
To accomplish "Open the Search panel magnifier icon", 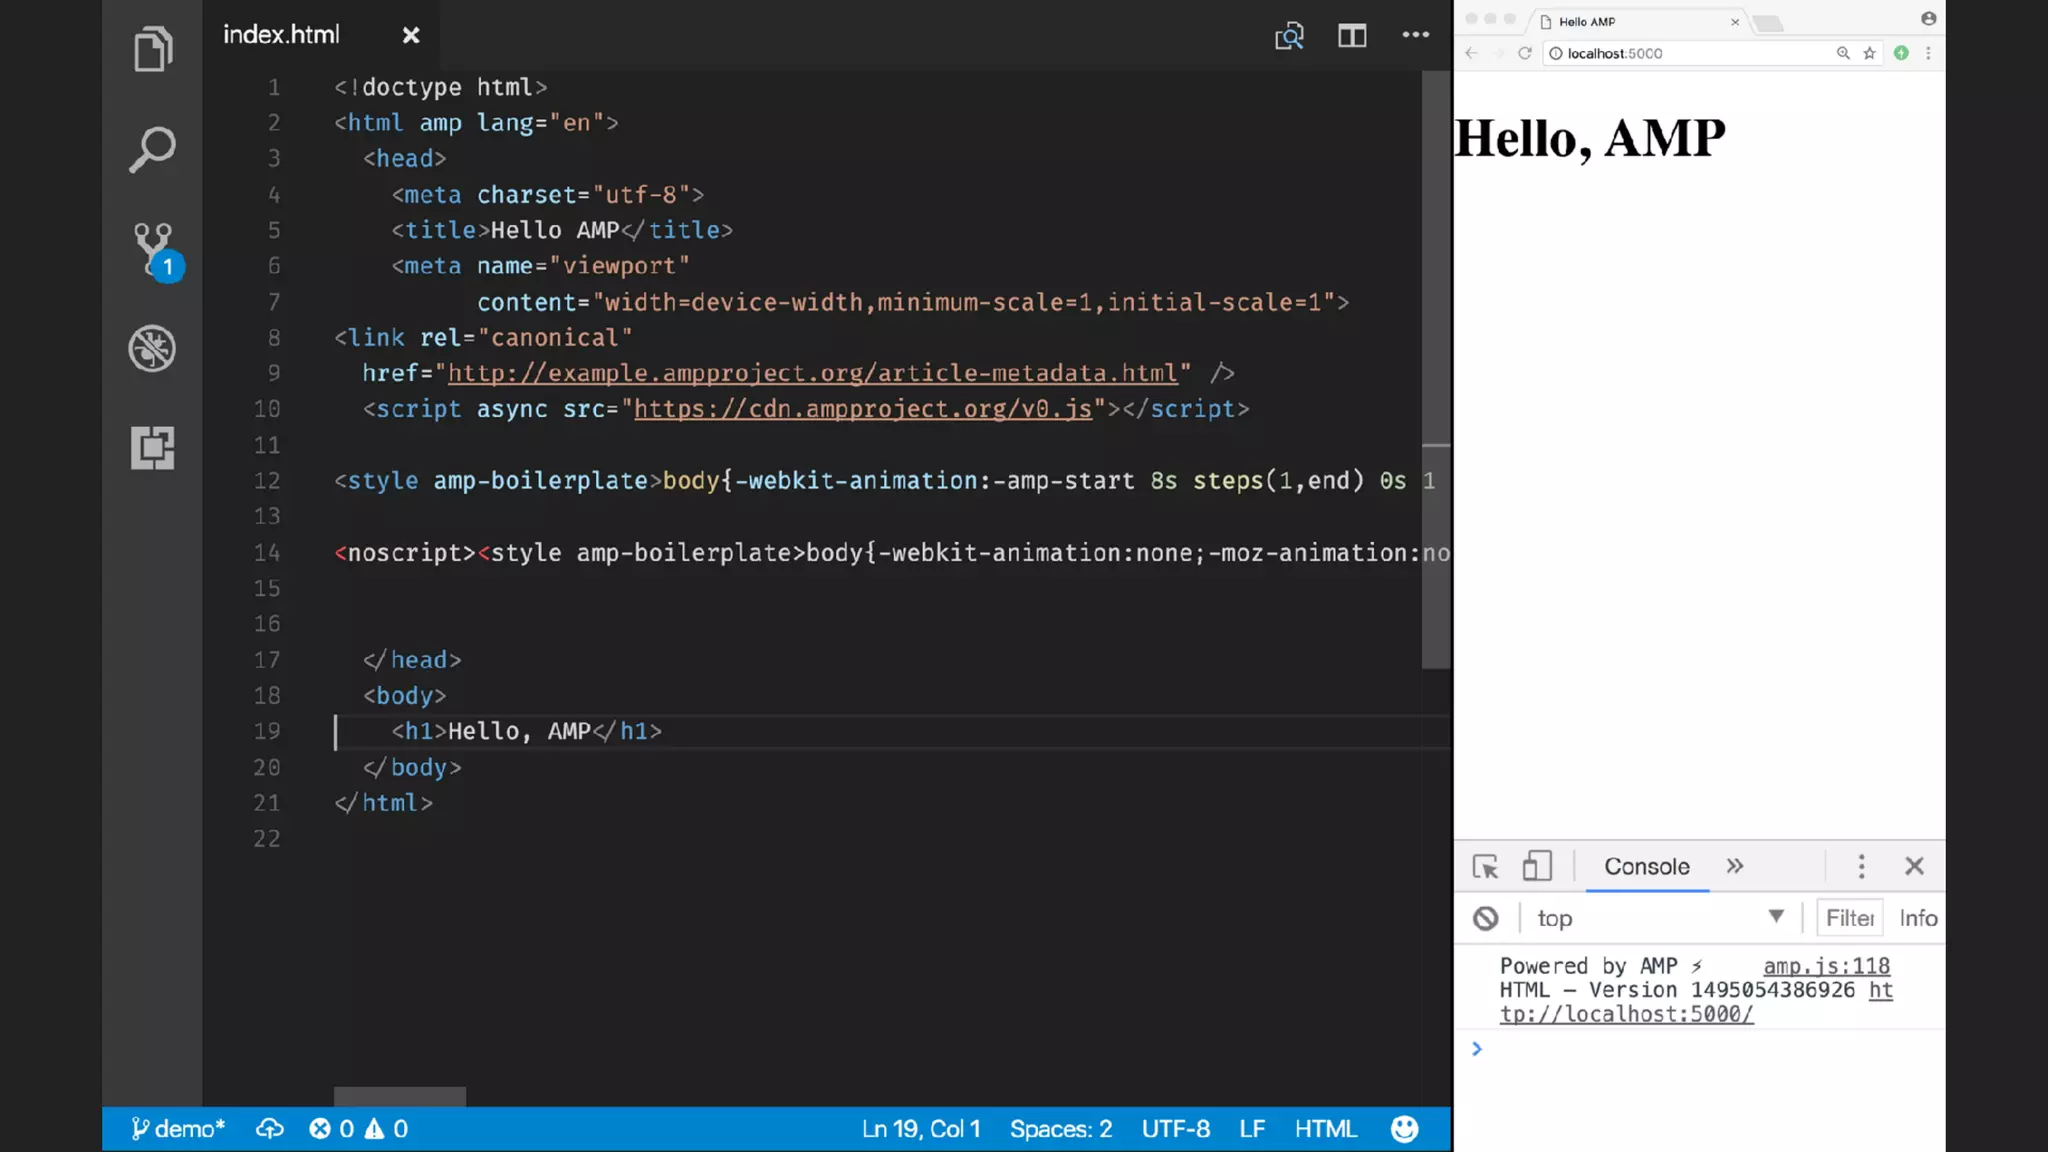I will coord(153,150).
